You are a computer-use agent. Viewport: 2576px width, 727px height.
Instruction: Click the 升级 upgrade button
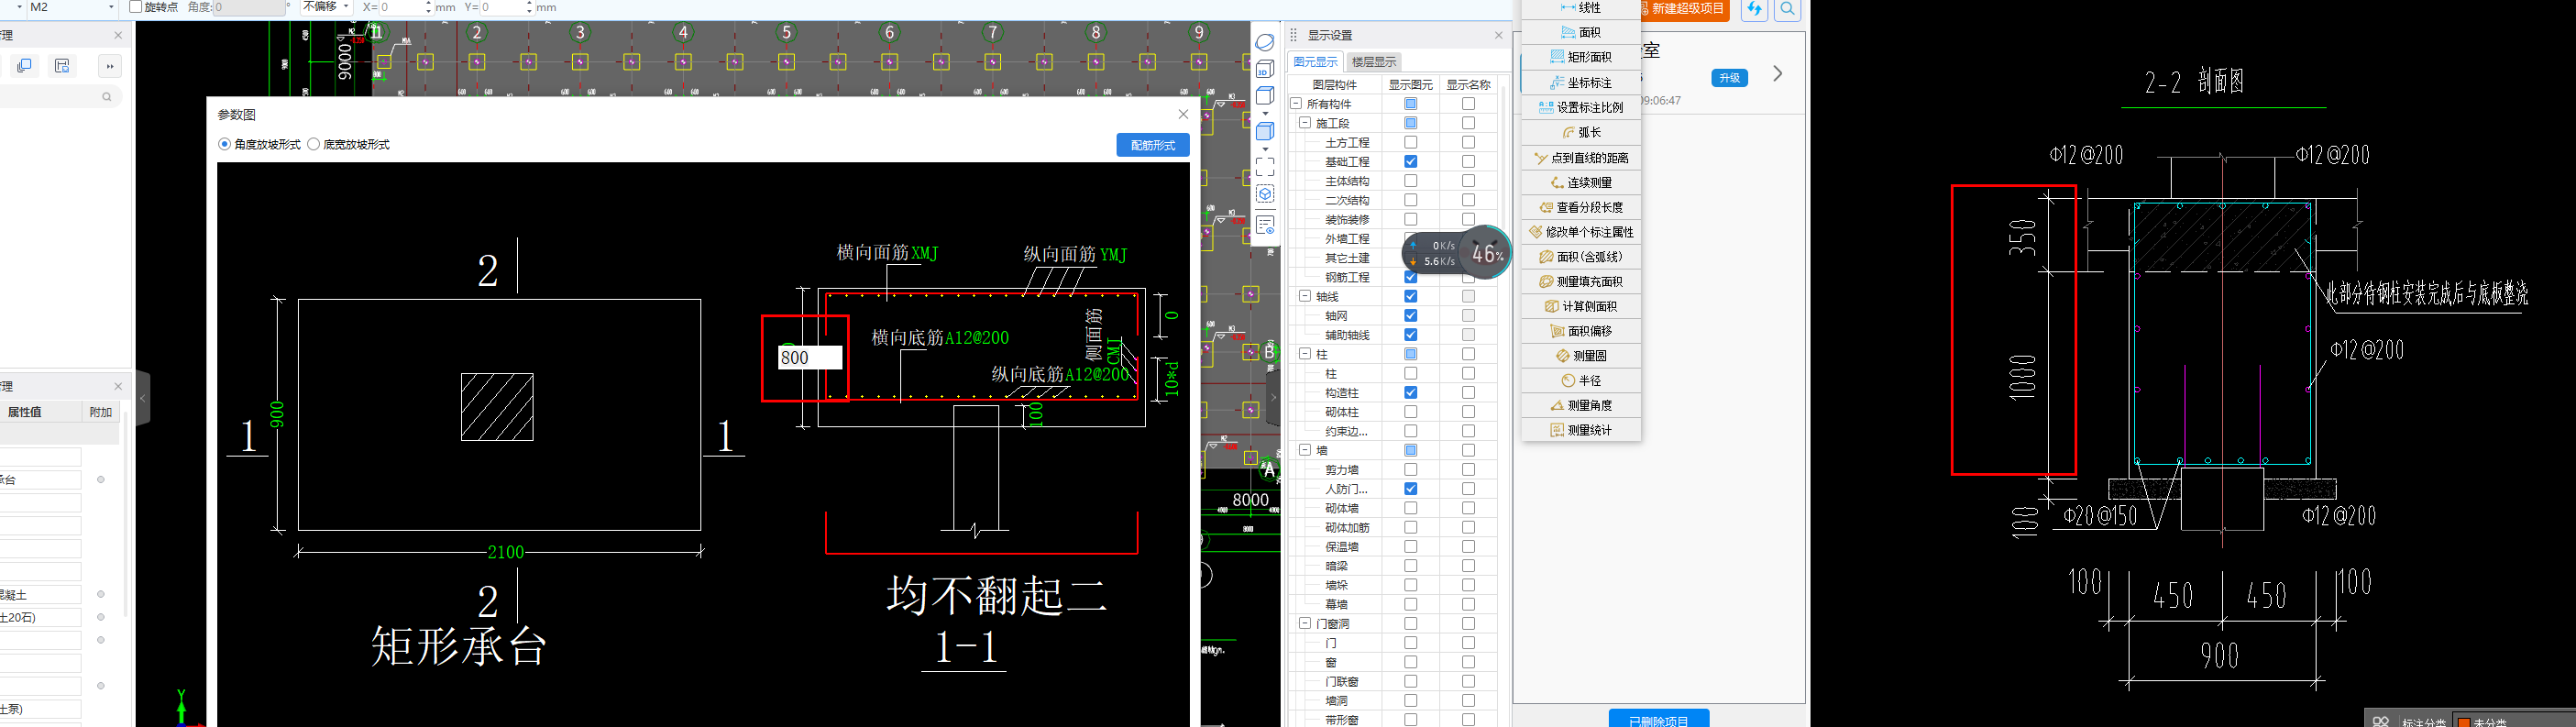click(1729, 78)
